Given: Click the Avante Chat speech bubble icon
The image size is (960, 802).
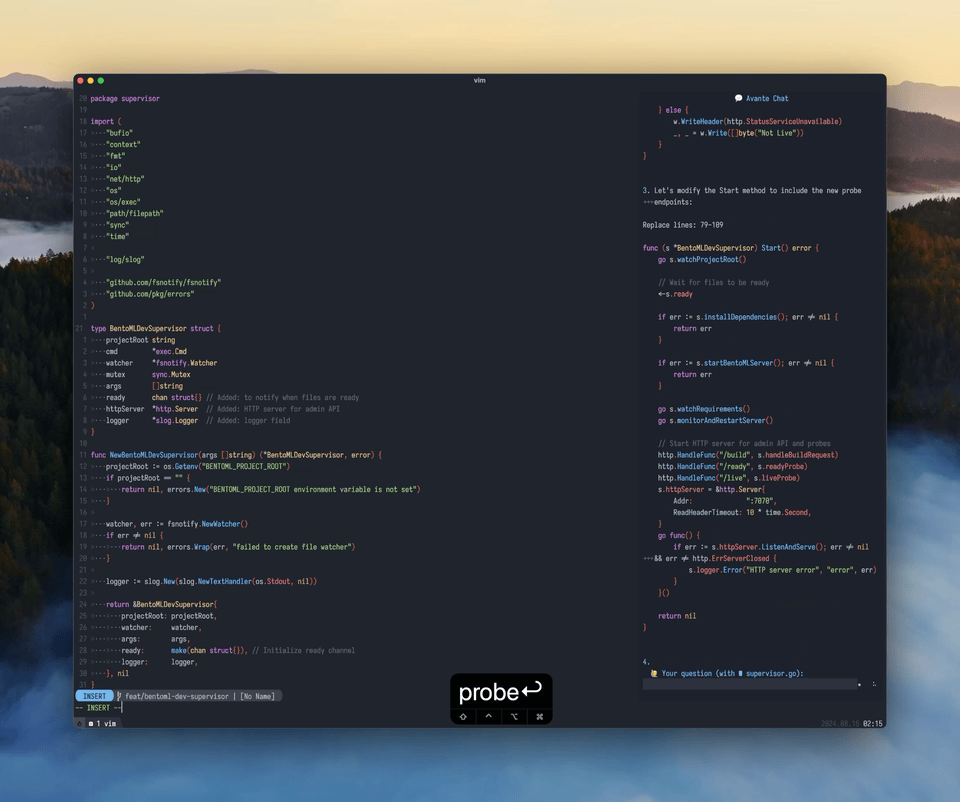Looking at the screenshot, I should click(x=738, y=98).
